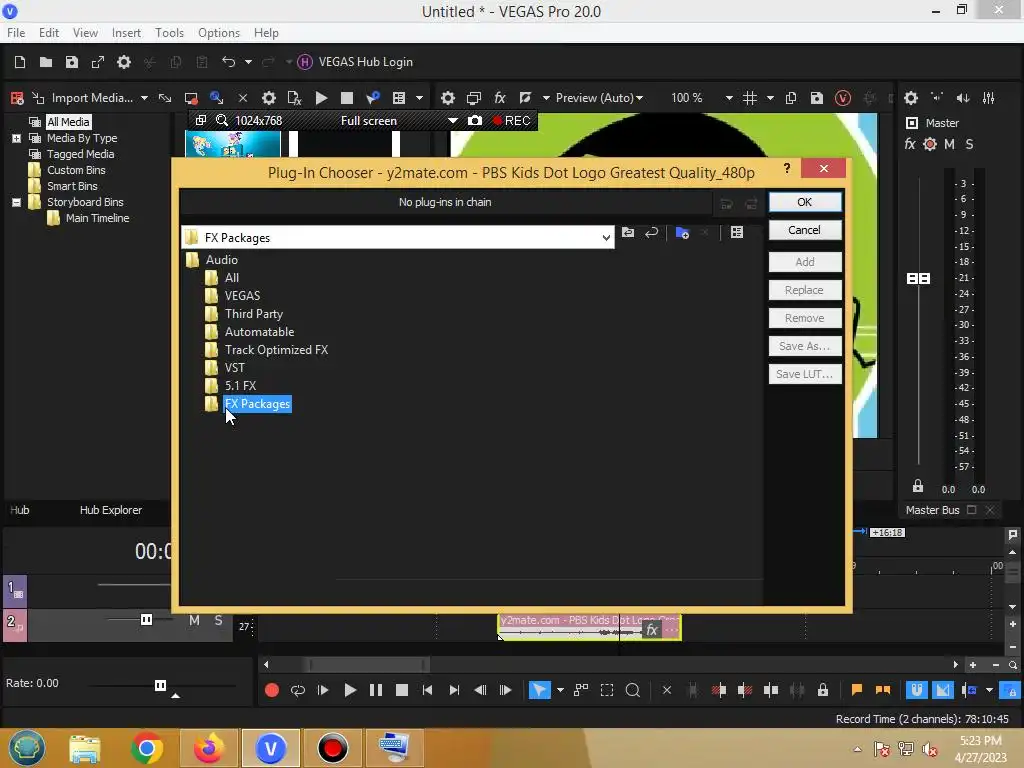Screen dimensions: 1024x768
Task: Open the Edit menu
Action: [x=49, y=33]
